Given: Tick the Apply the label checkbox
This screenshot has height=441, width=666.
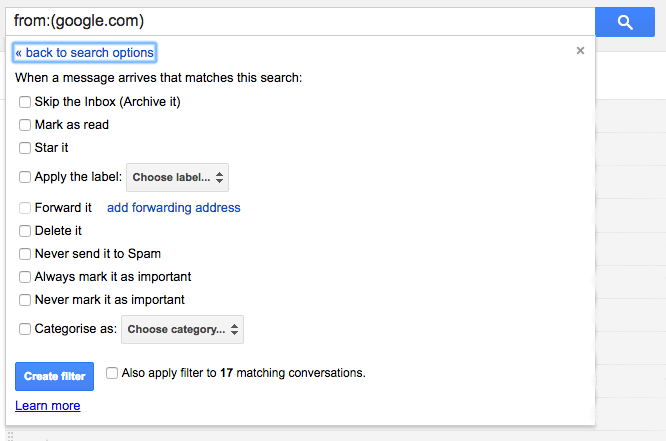Looking at the screenshot, I should point(25,177).
